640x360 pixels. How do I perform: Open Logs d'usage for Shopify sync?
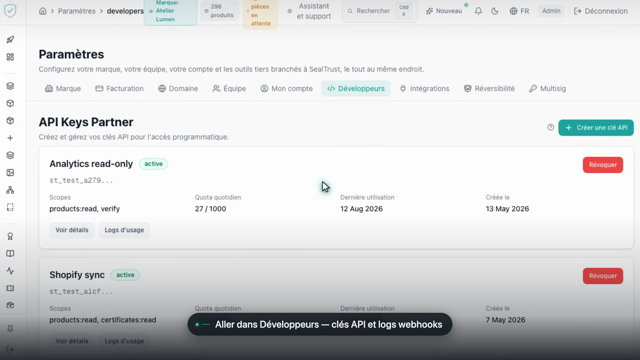pyautogui.click(x=124, y=341)
